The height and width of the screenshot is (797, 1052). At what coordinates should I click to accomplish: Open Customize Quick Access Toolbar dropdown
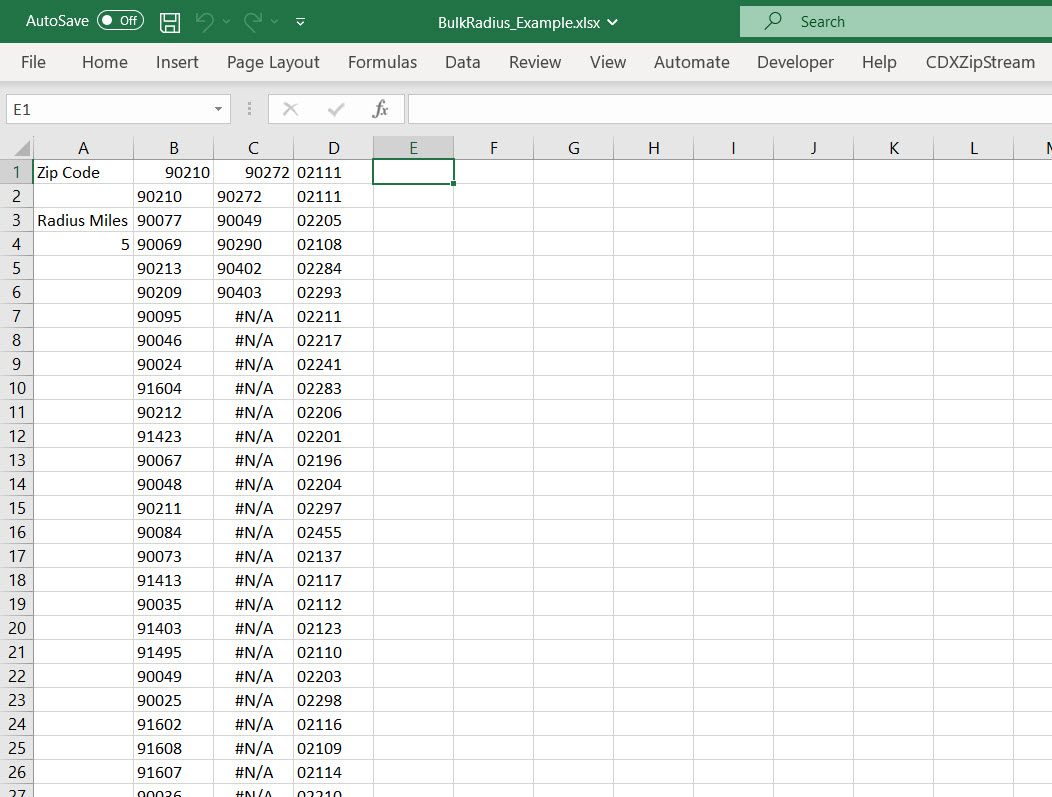(x=301, y=22)
